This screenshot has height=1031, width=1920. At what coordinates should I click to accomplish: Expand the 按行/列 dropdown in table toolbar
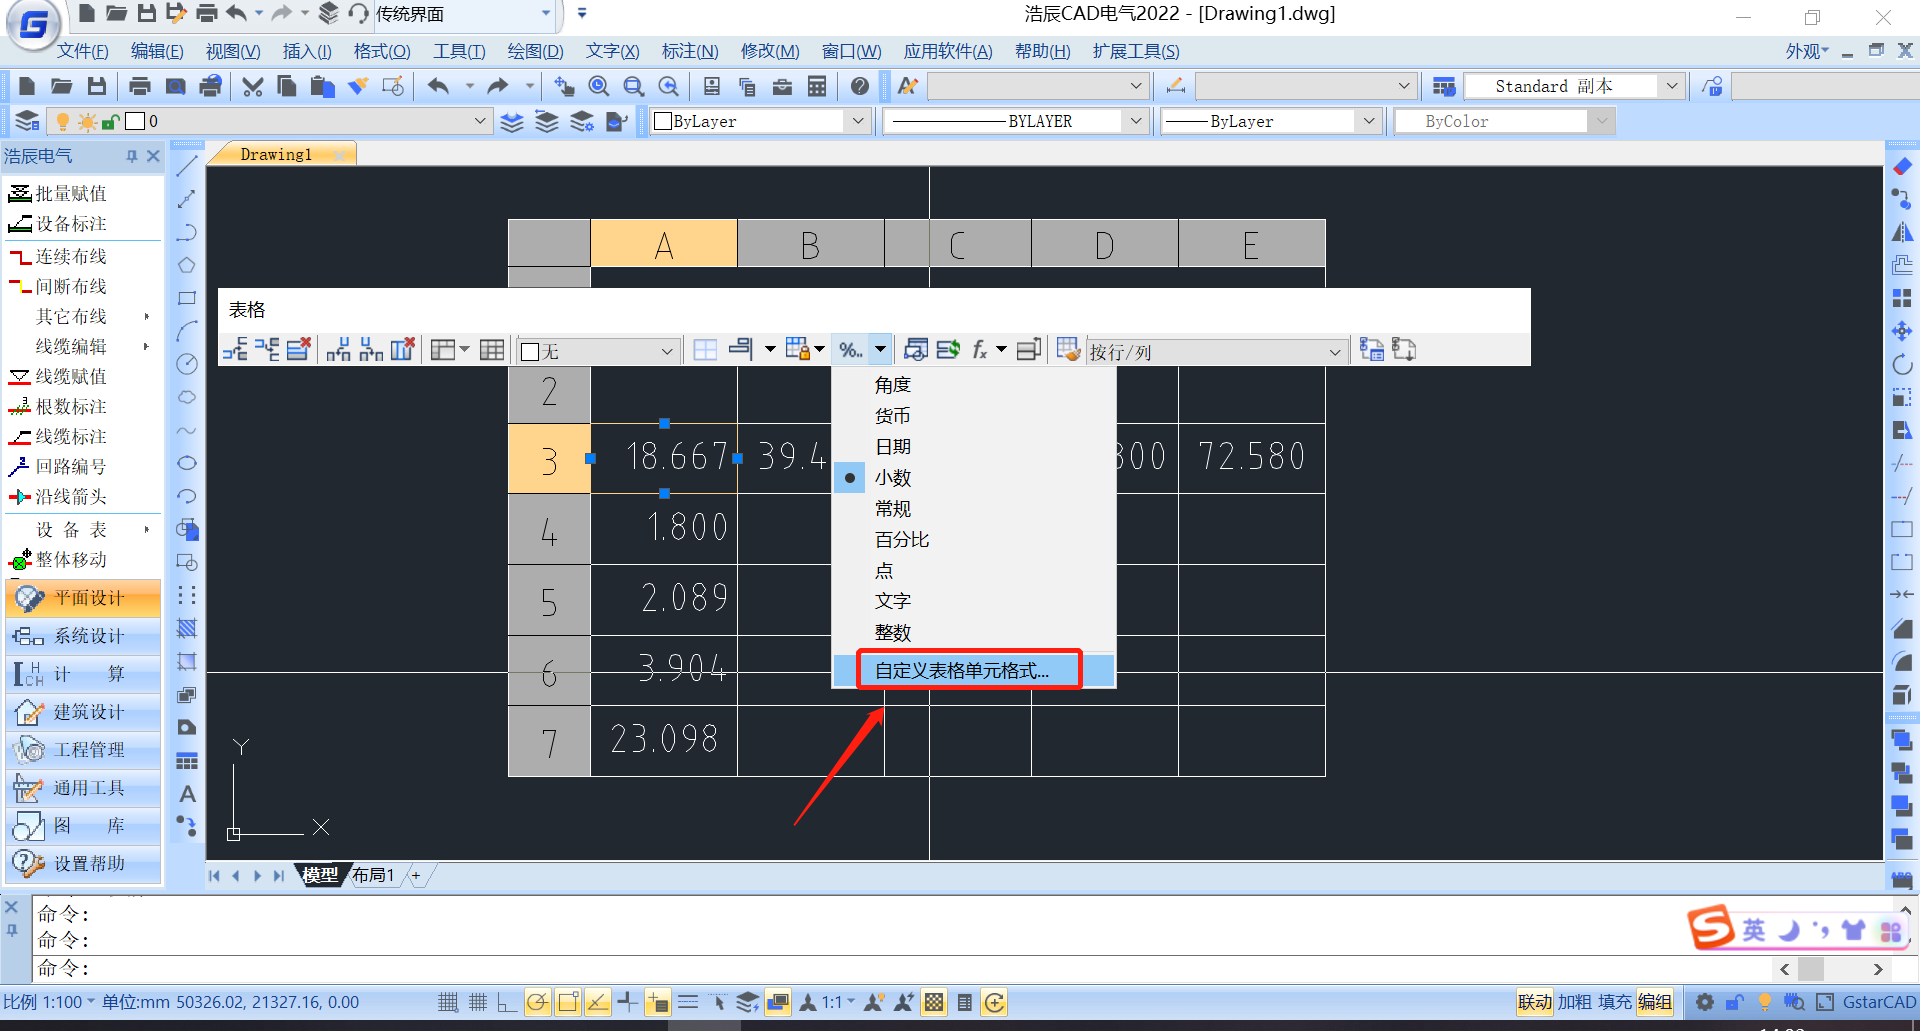tap(1334, 352)
